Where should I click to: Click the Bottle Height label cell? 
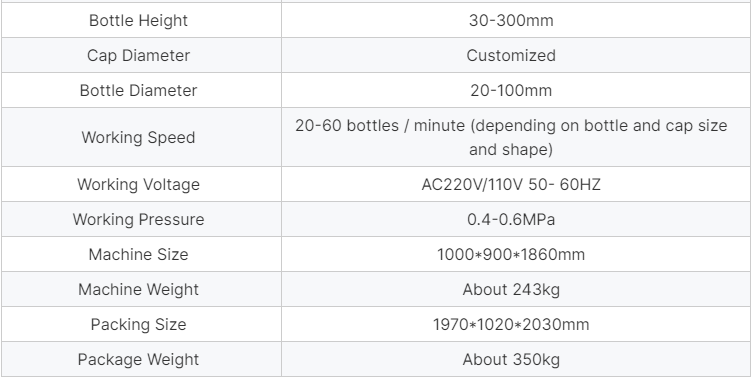pyautogui.click(x=141, y=20)
